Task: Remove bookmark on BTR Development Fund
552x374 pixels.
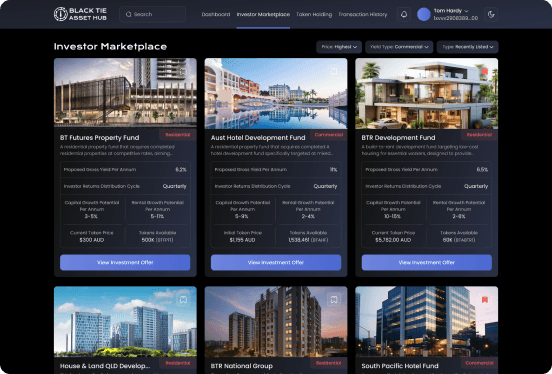Action: pos(484,71)
